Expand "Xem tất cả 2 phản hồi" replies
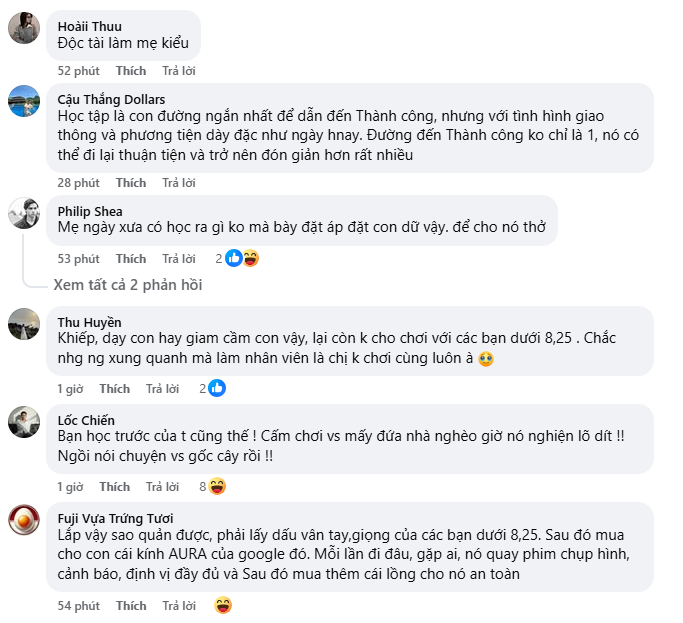The width and height of the screenshot is (683, 623). [128, 285]
